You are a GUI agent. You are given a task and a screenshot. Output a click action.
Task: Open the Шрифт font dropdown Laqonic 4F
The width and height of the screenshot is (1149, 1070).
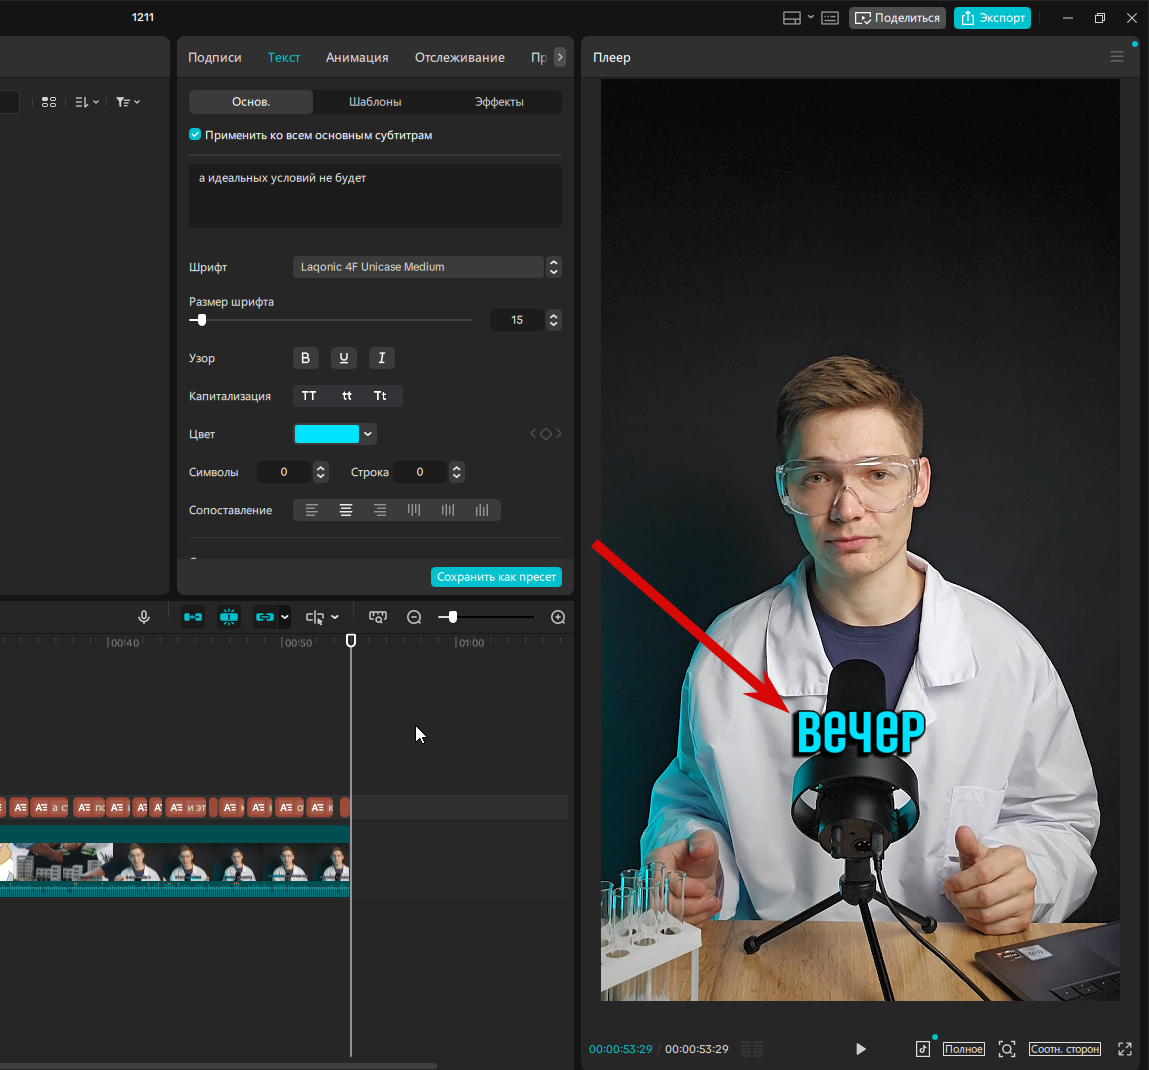[x=418, y=267]
